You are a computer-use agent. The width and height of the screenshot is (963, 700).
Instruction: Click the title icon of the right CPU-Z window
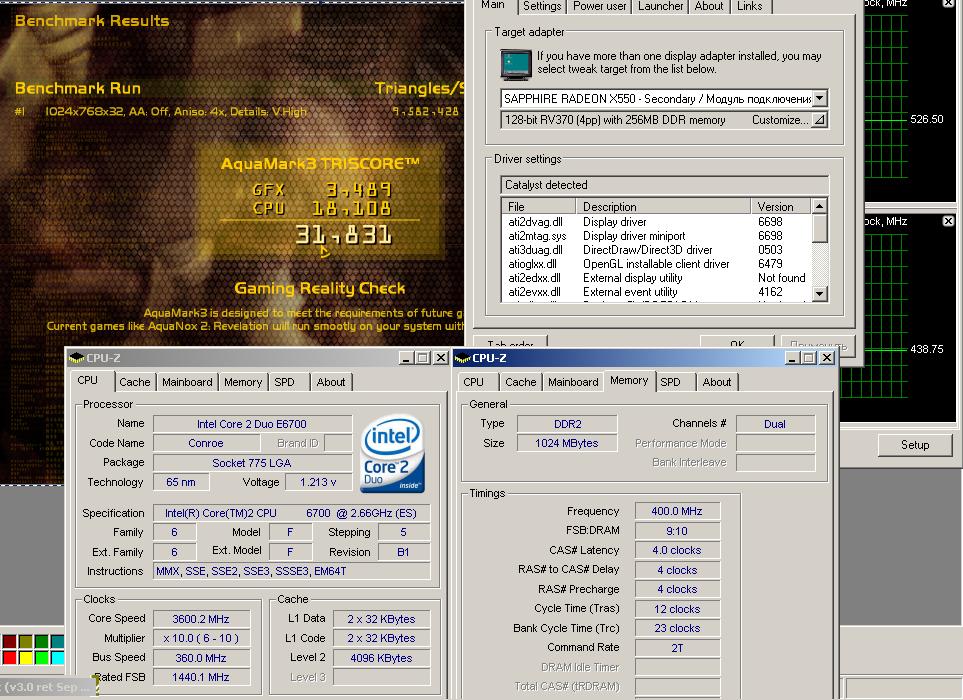[x=462, y=358]
